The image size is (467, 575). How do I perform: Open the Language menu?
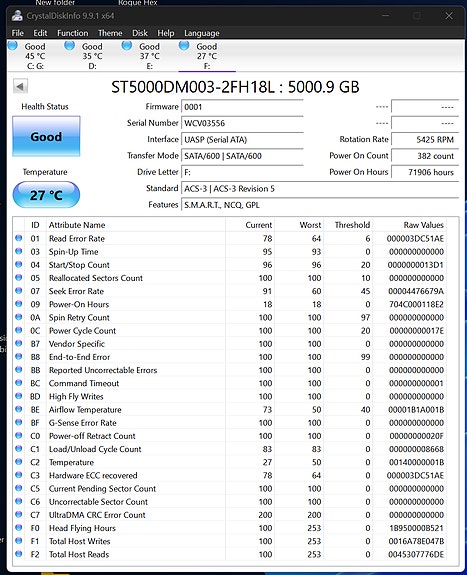click(202, 33)
